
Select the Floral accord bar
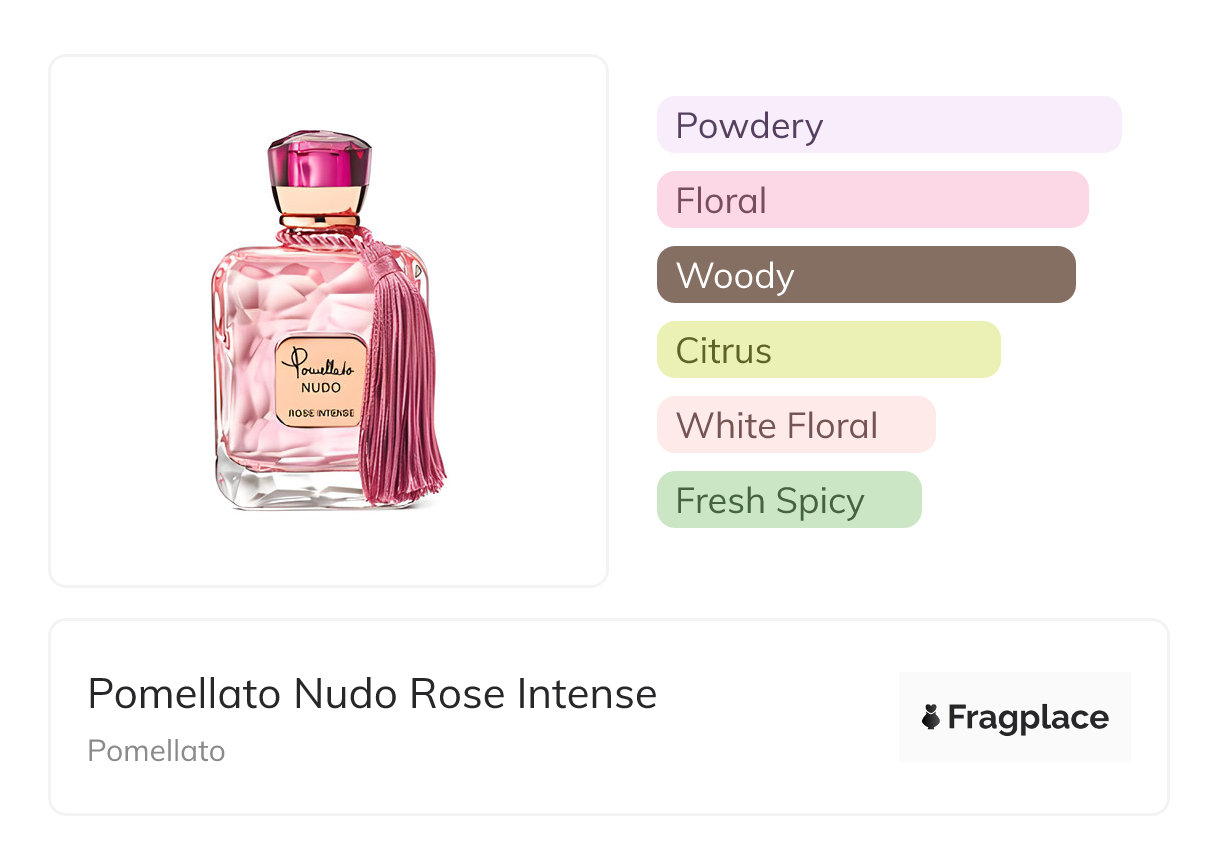(x=872, y=200)
